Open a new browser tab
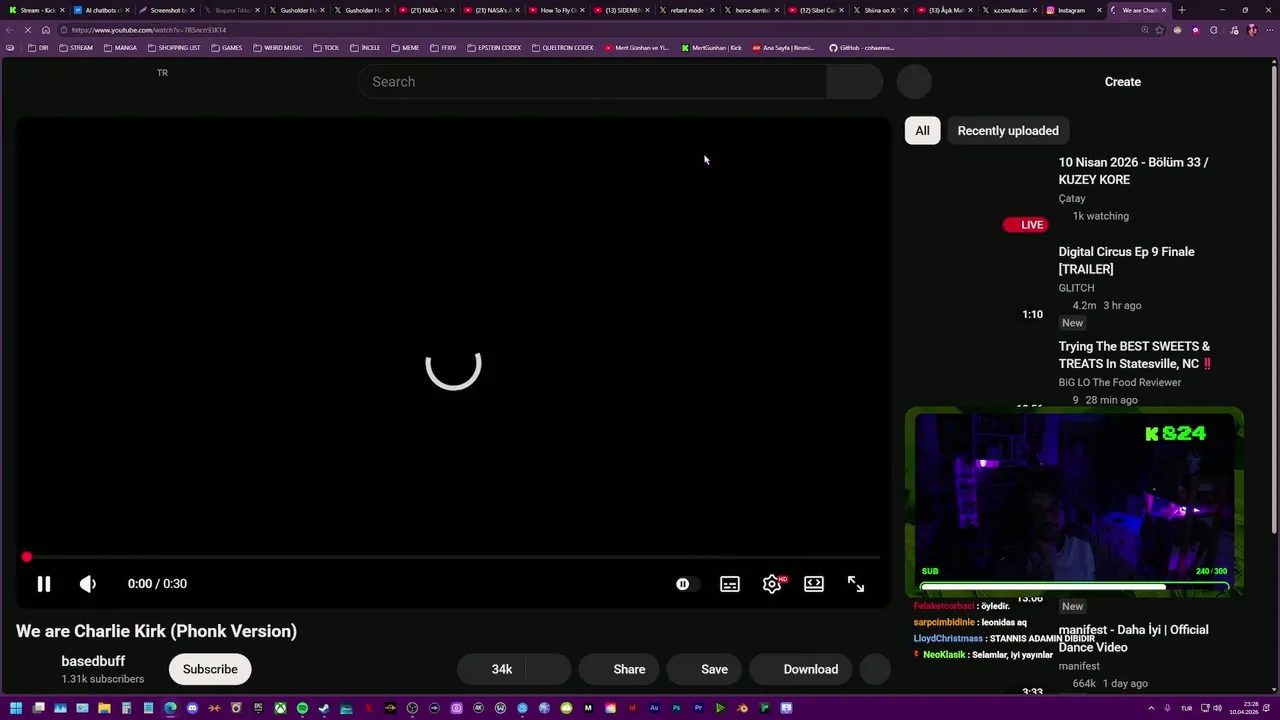This screenshot has width=1280, height=720. coord(1181,10)
